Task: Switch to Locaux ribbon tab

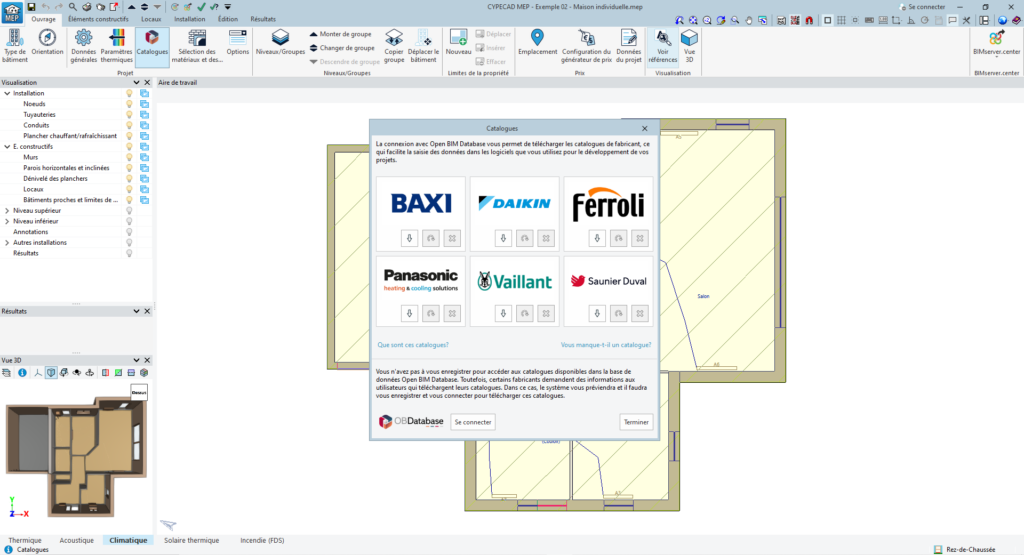Action: click(x=151, y=19)
